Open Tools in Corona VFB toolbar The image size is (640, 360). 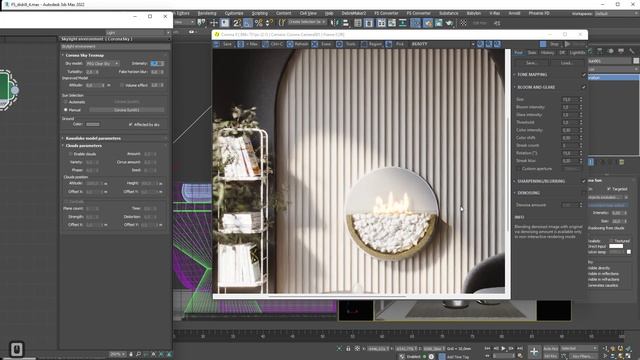coord(347,44)
